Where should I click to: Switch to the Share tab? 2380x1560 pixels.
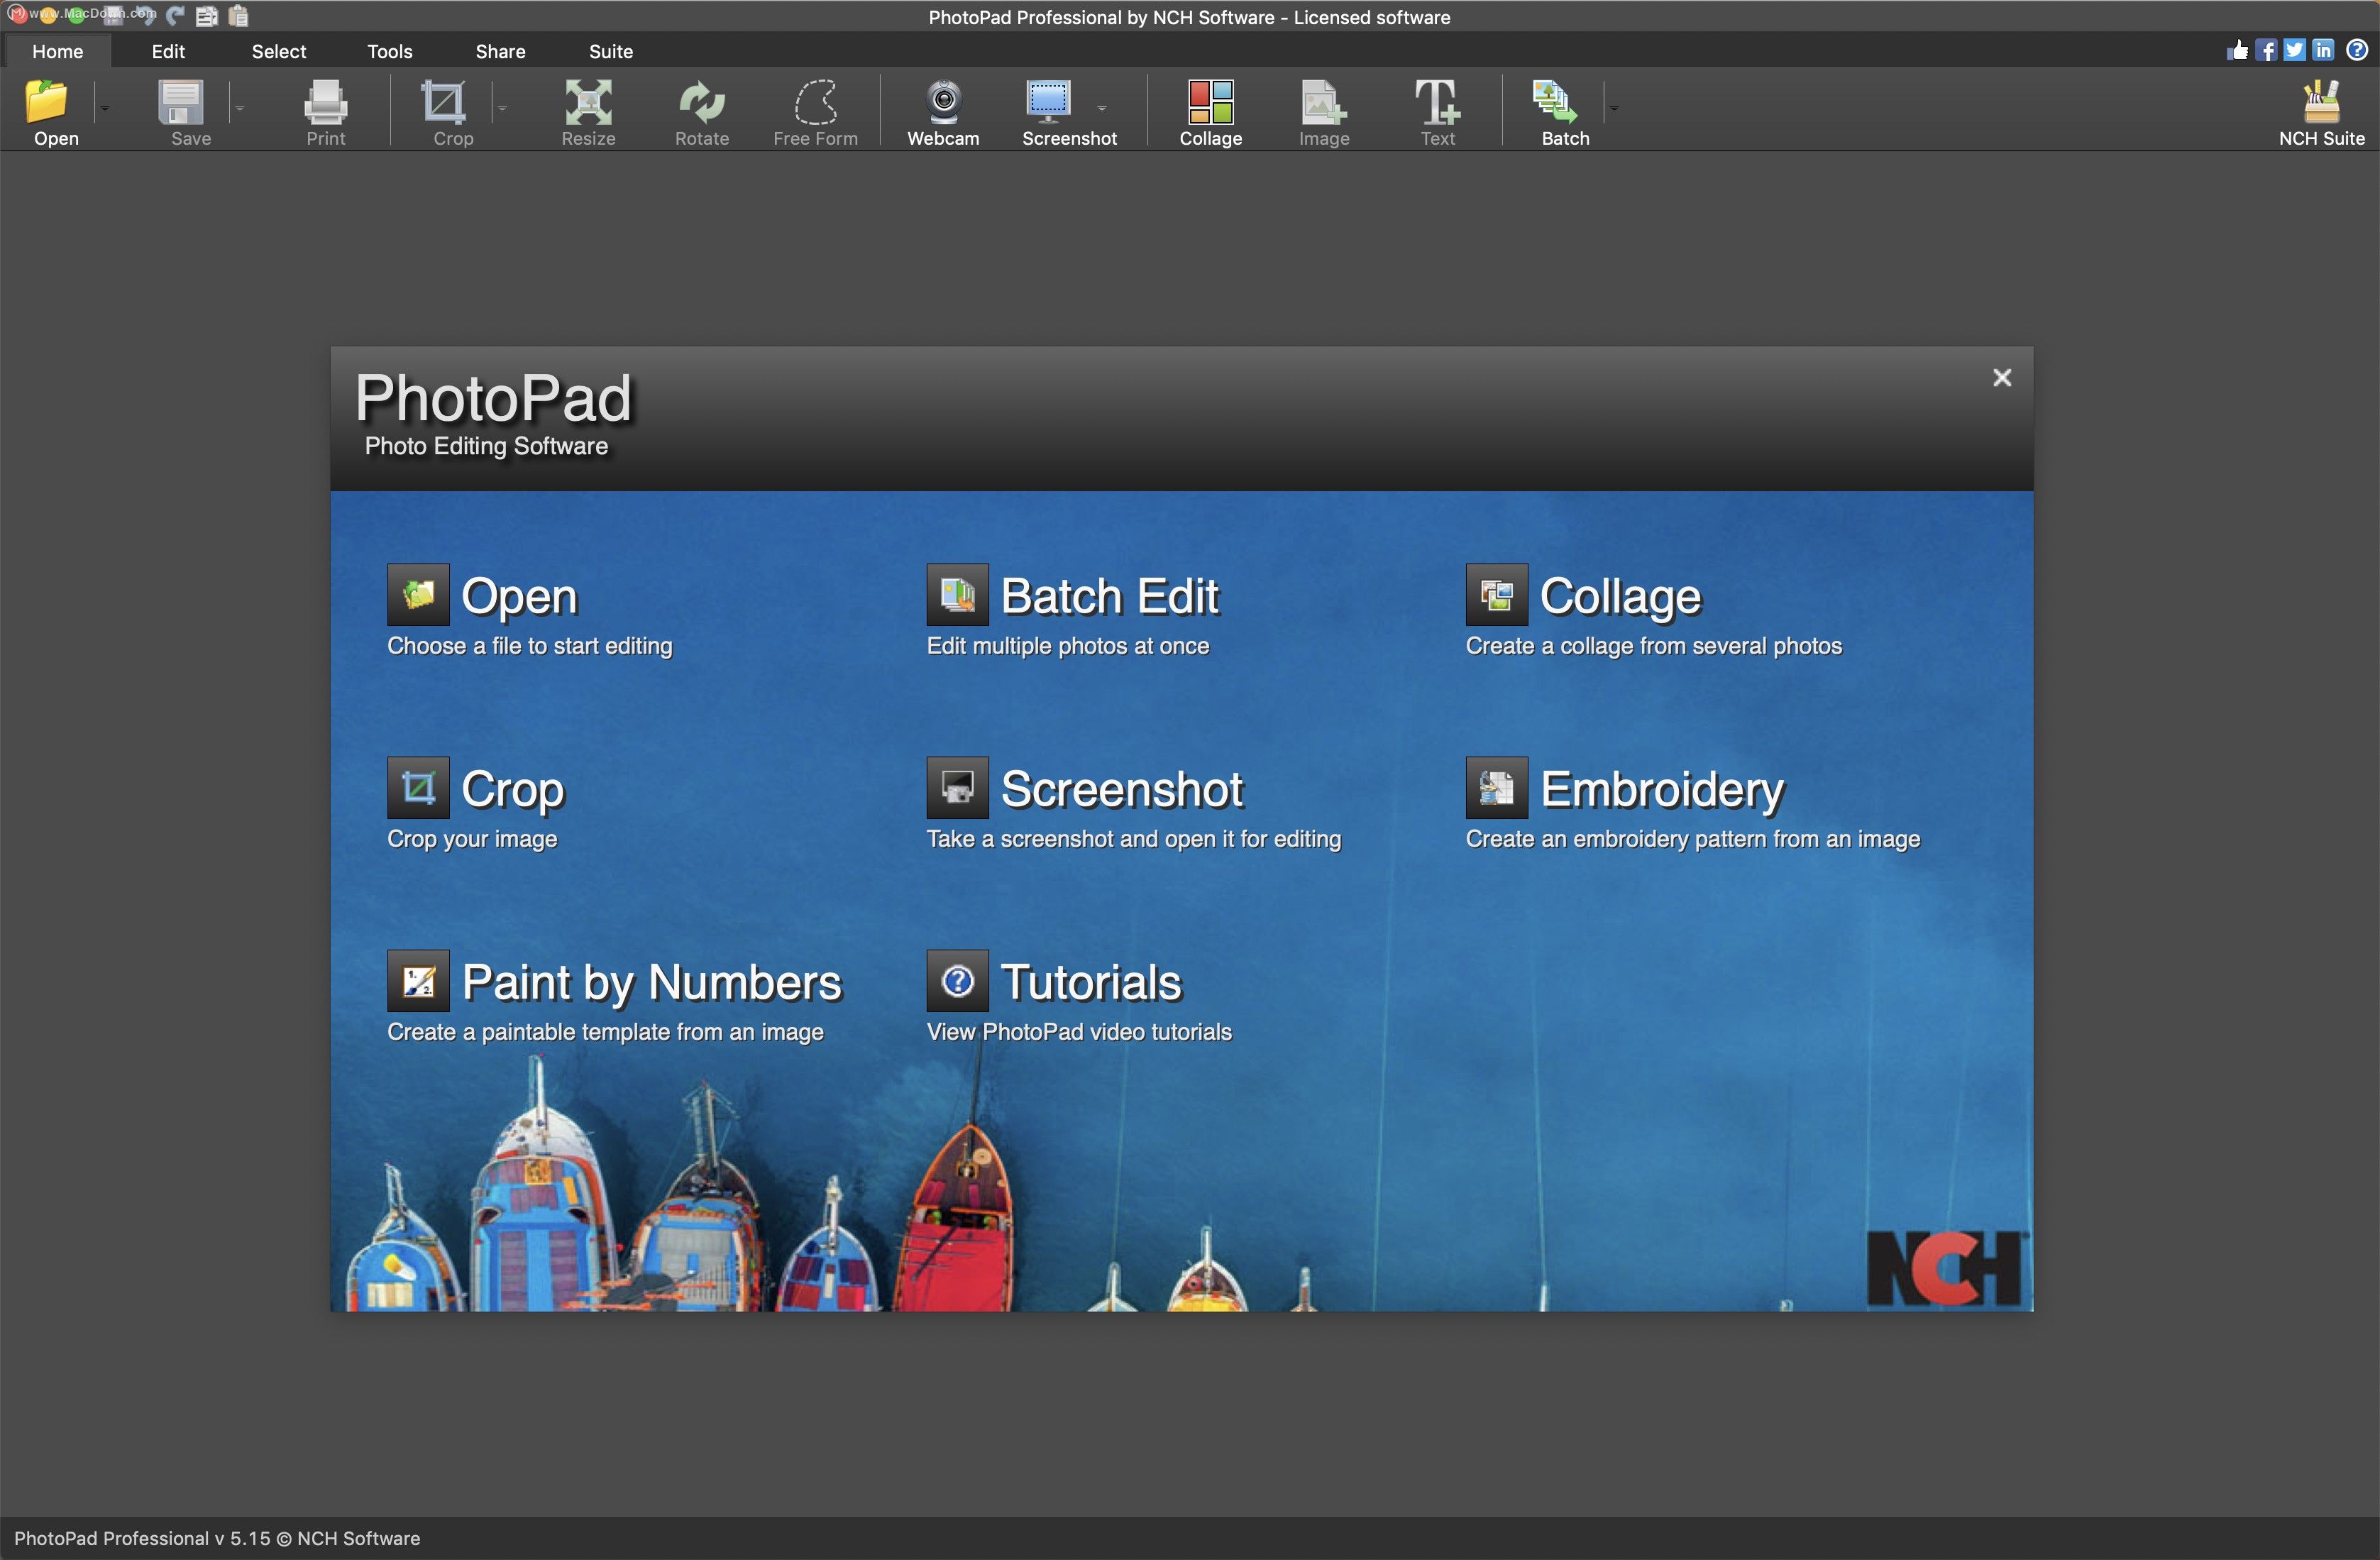[x=500, y=51]
